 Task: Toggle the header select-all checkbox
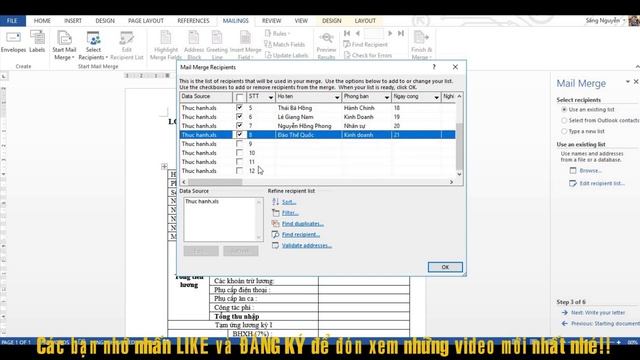(x=240, y=97)
